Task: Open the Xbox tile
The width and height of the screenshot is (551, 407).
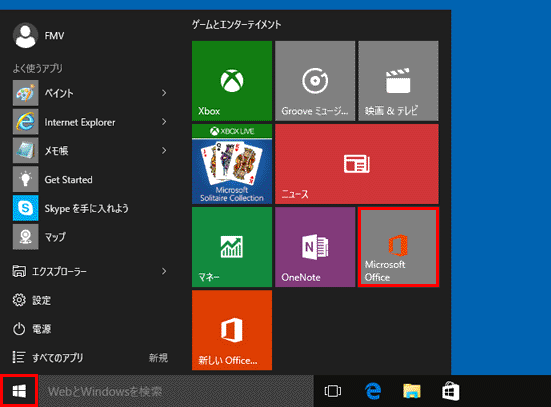Action: pos(232,81)
